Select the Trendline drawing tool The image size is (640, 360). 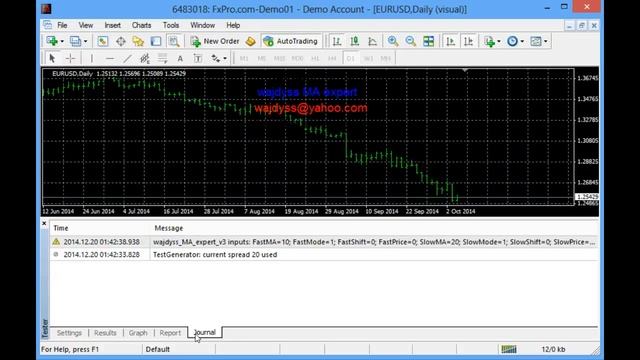click(x=127, y=58)
